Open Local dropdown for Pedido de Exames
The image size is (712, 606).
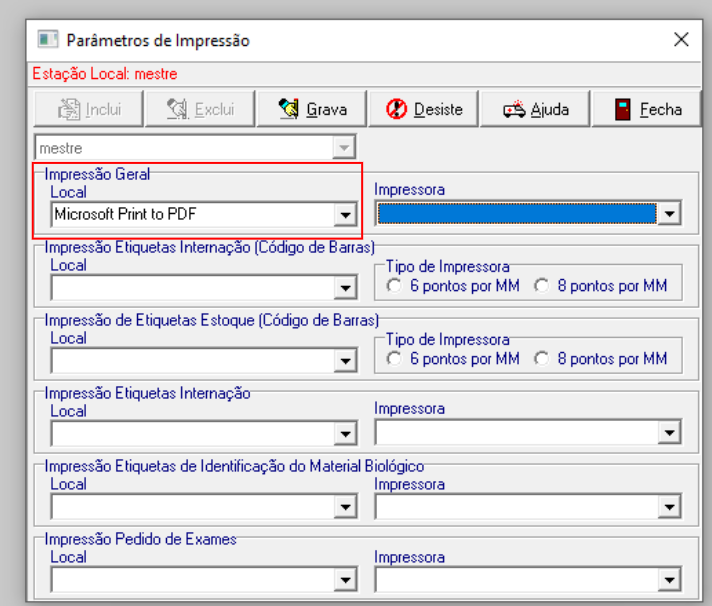tap(345, 580)
